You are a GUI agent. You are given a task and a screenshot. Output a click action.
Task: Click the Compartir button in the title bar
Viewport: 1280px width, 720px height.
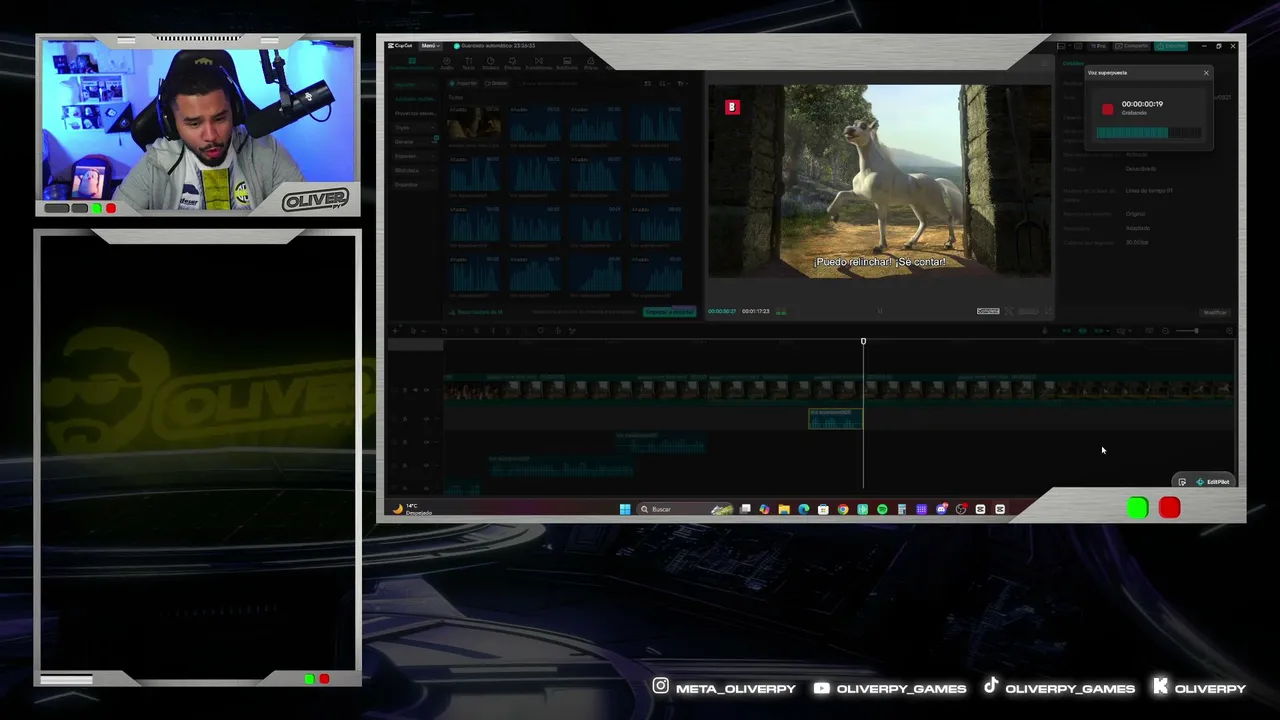1134,46
